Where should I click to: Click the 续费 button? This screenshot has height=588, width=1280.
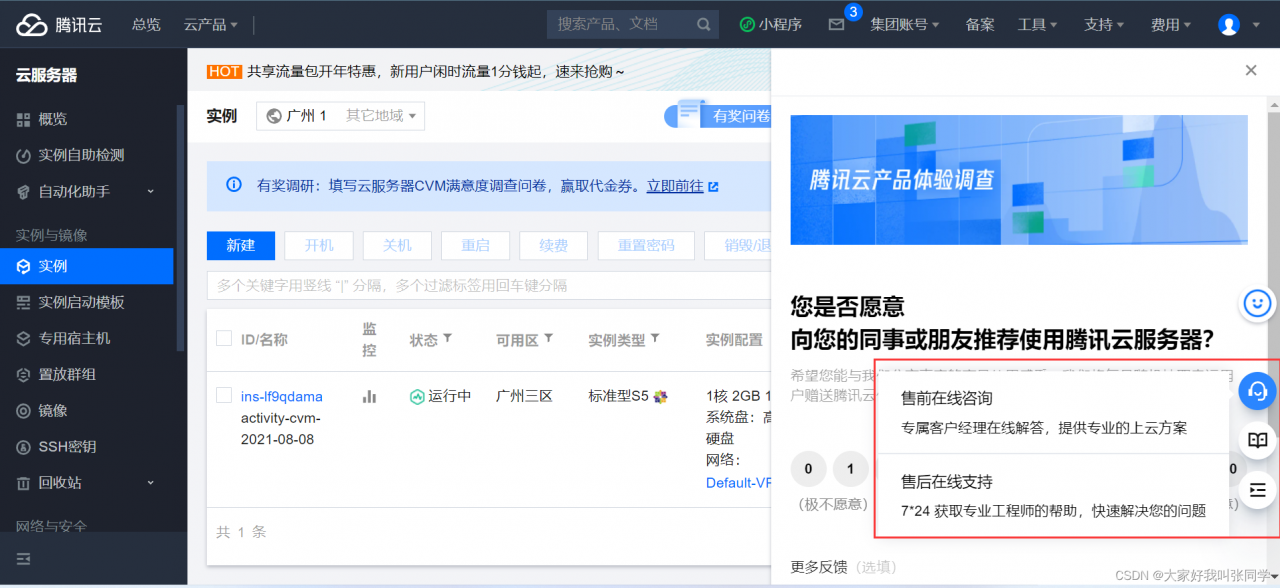pyautogui.click(x=554, y=245)
